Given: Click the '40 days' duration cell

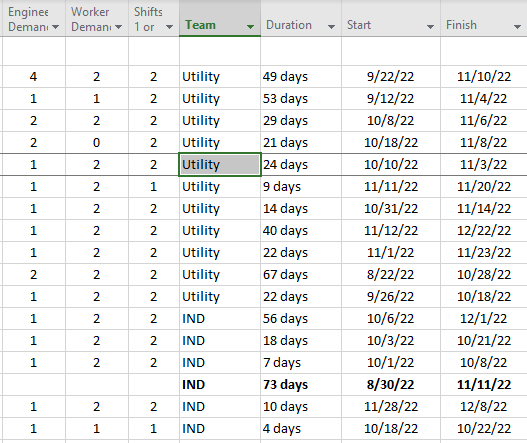Looking at the screenshot, I should pyautogui.click(x=301, y=231).
